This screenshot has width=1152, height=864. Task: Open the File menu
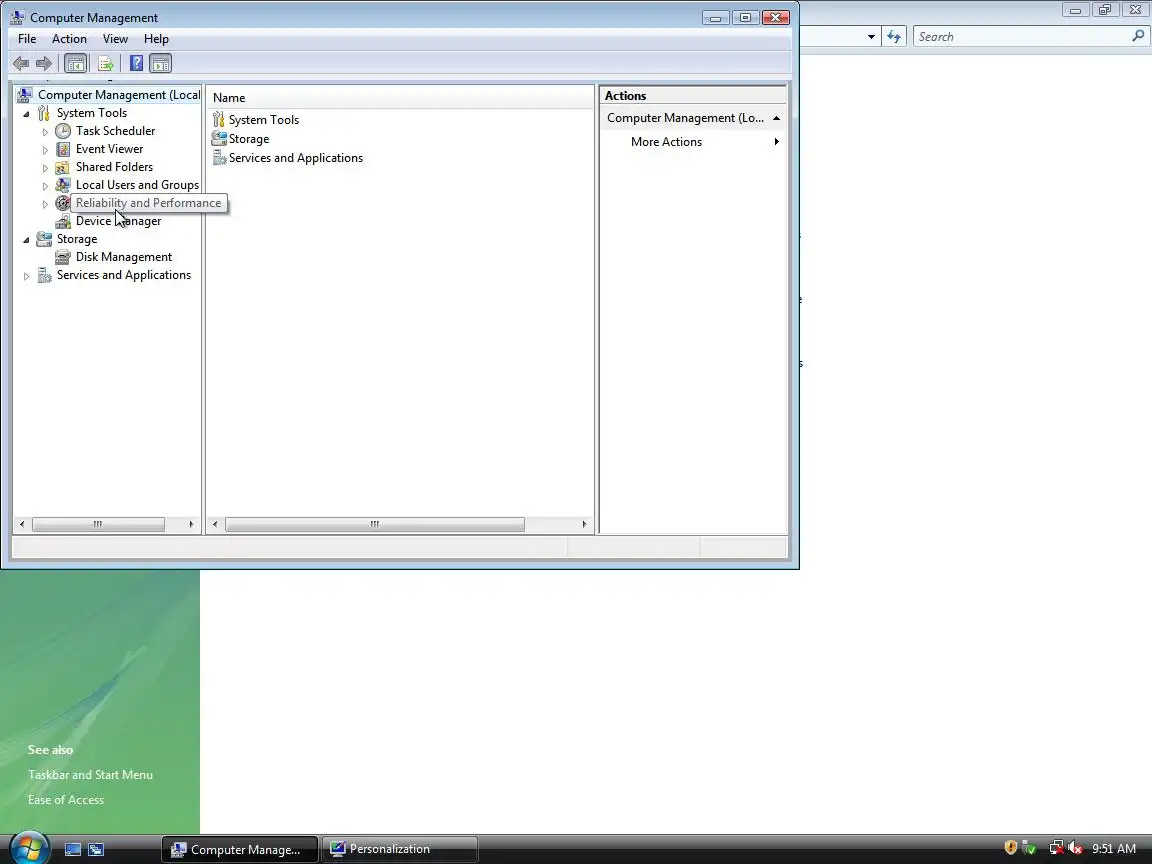[x=27, y=39]
